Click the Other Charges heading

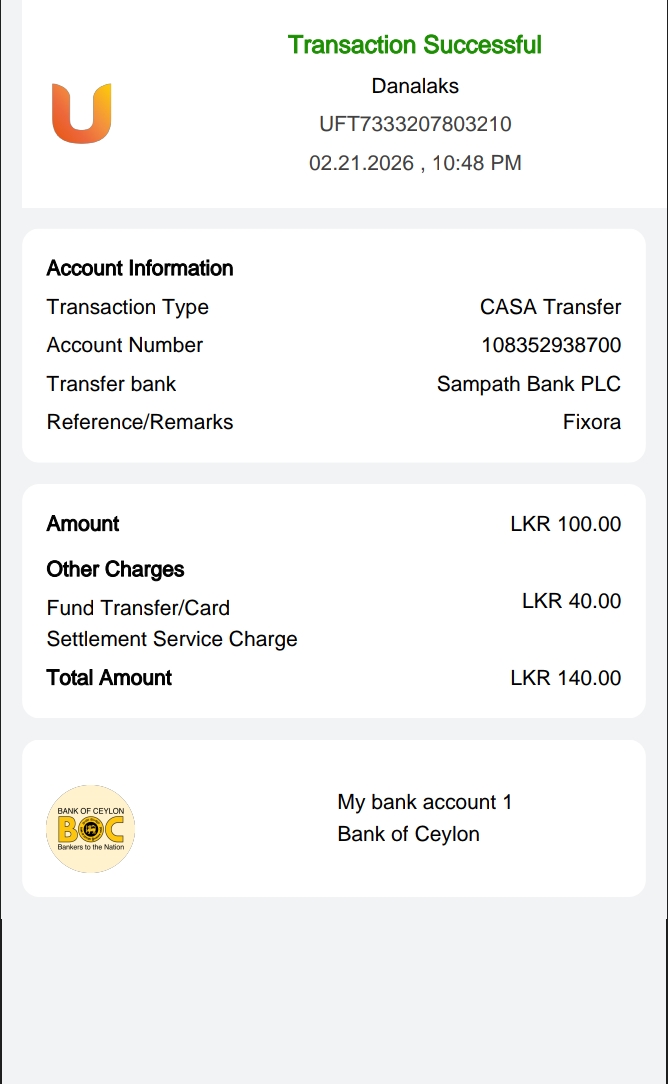point(115,569)
